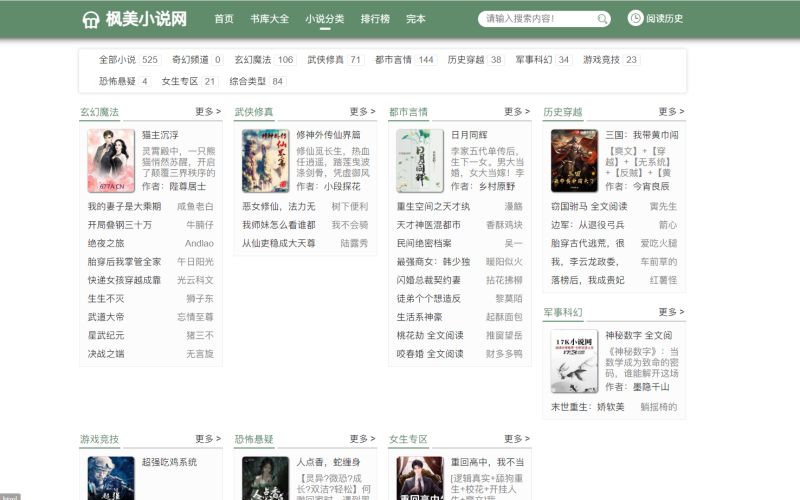The height and width of the screenshot is (500, 800).
Task: Expand 更多 in the 恐怖悬疑 section
Action: [x=363, y=438]
